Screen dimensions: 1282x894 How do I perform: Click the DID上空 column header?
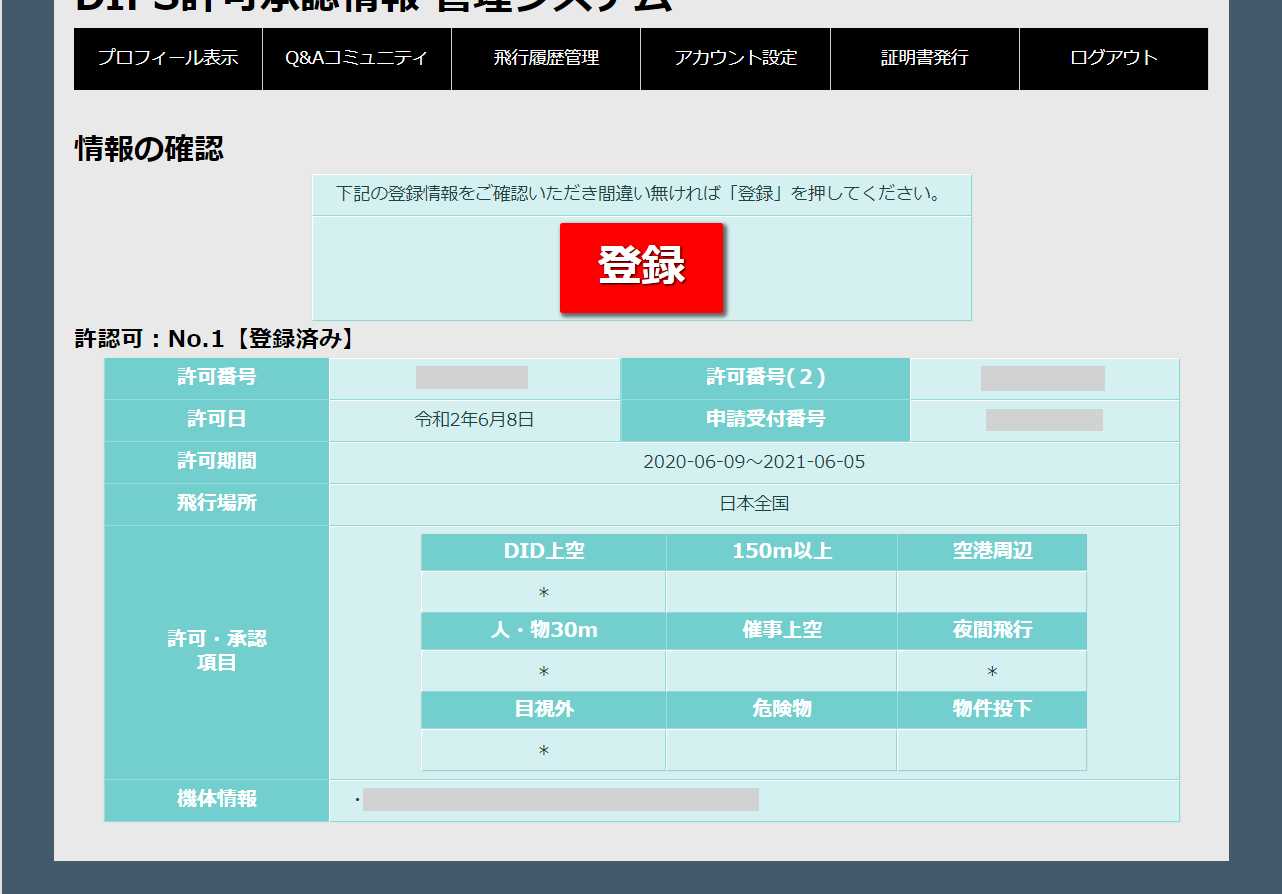click(544, 551)
